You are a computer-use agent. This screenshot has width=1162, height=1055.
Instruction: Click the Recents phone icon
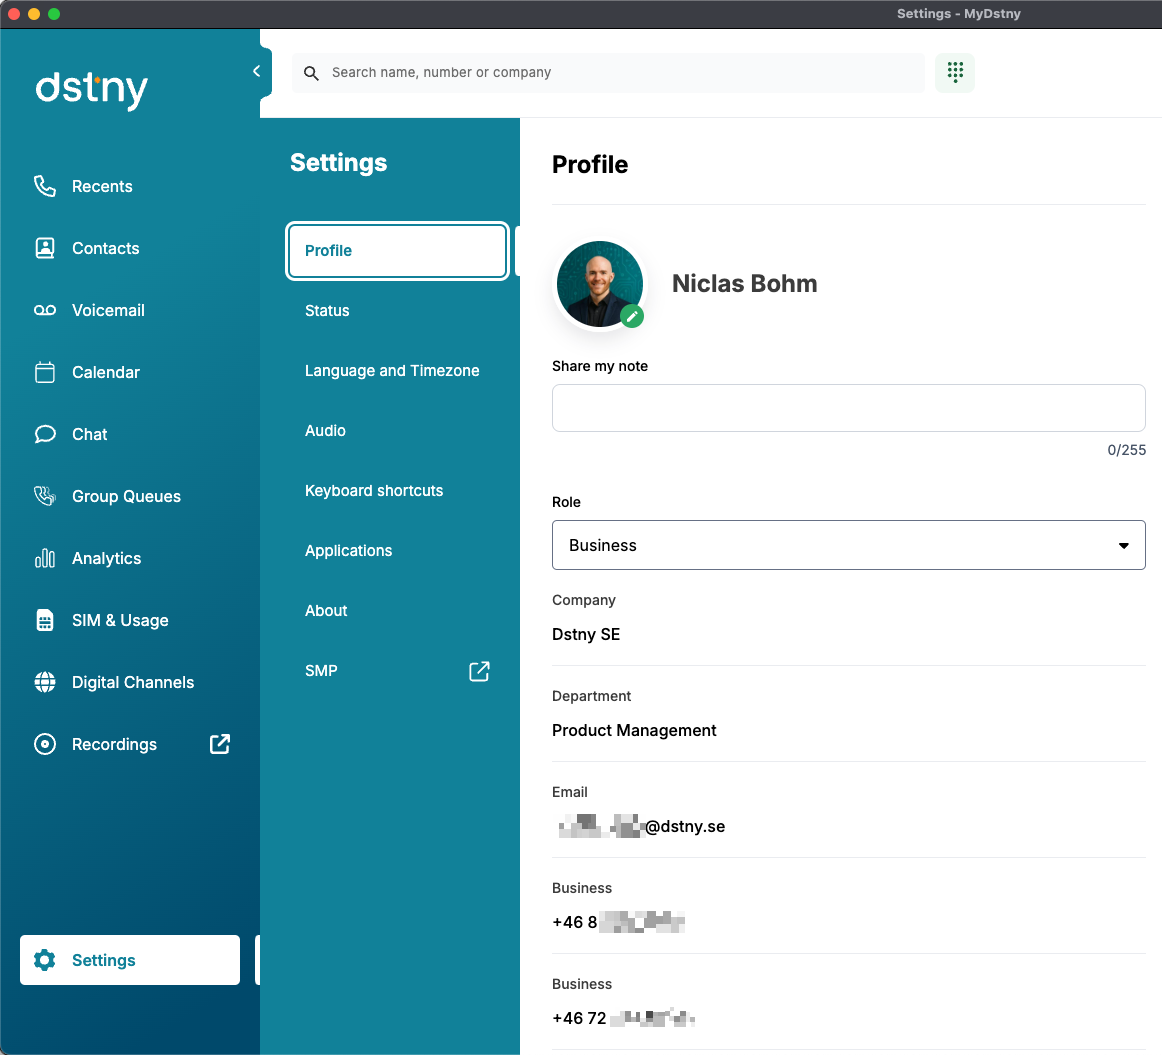tap(45, 186)
